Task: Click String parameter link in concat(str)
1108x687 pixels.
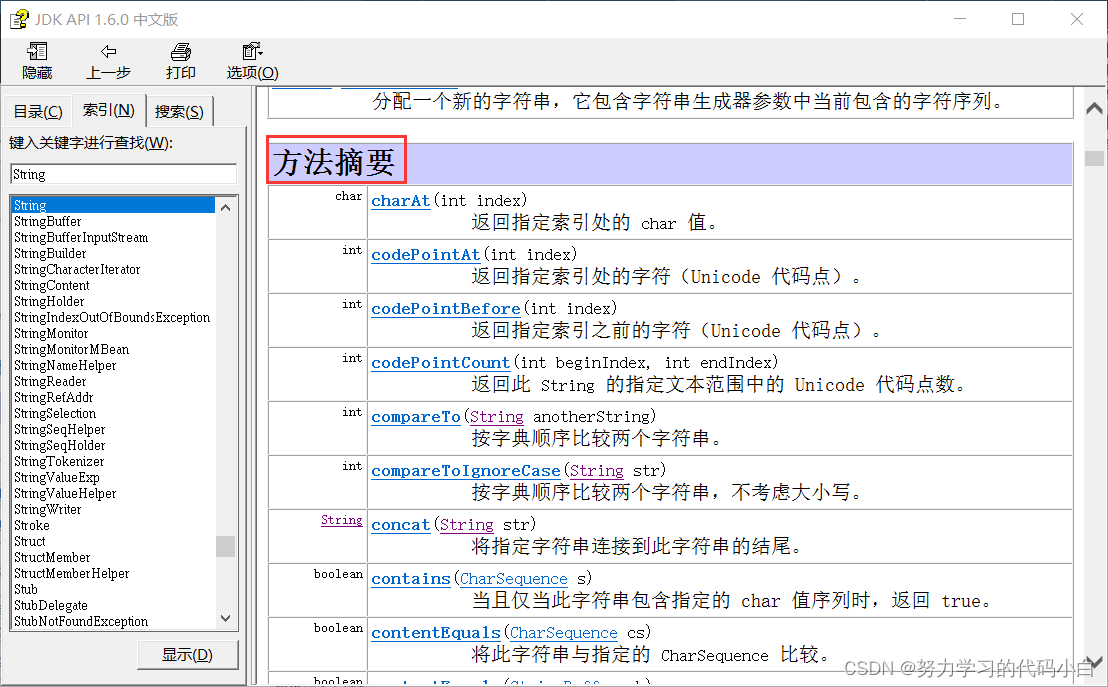Action: point(466,525)
